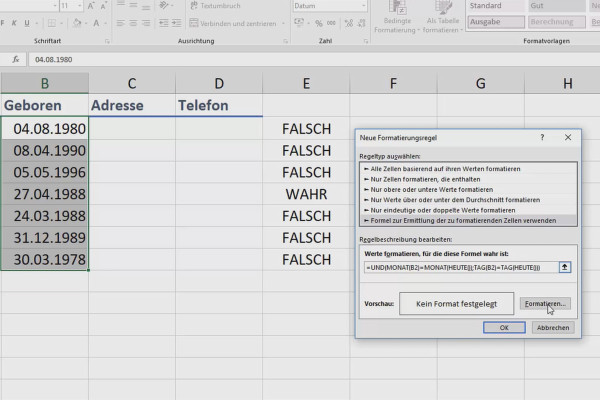Confirm the rule with OK
This screenshot has width=600, height=400.
point(504,328)
